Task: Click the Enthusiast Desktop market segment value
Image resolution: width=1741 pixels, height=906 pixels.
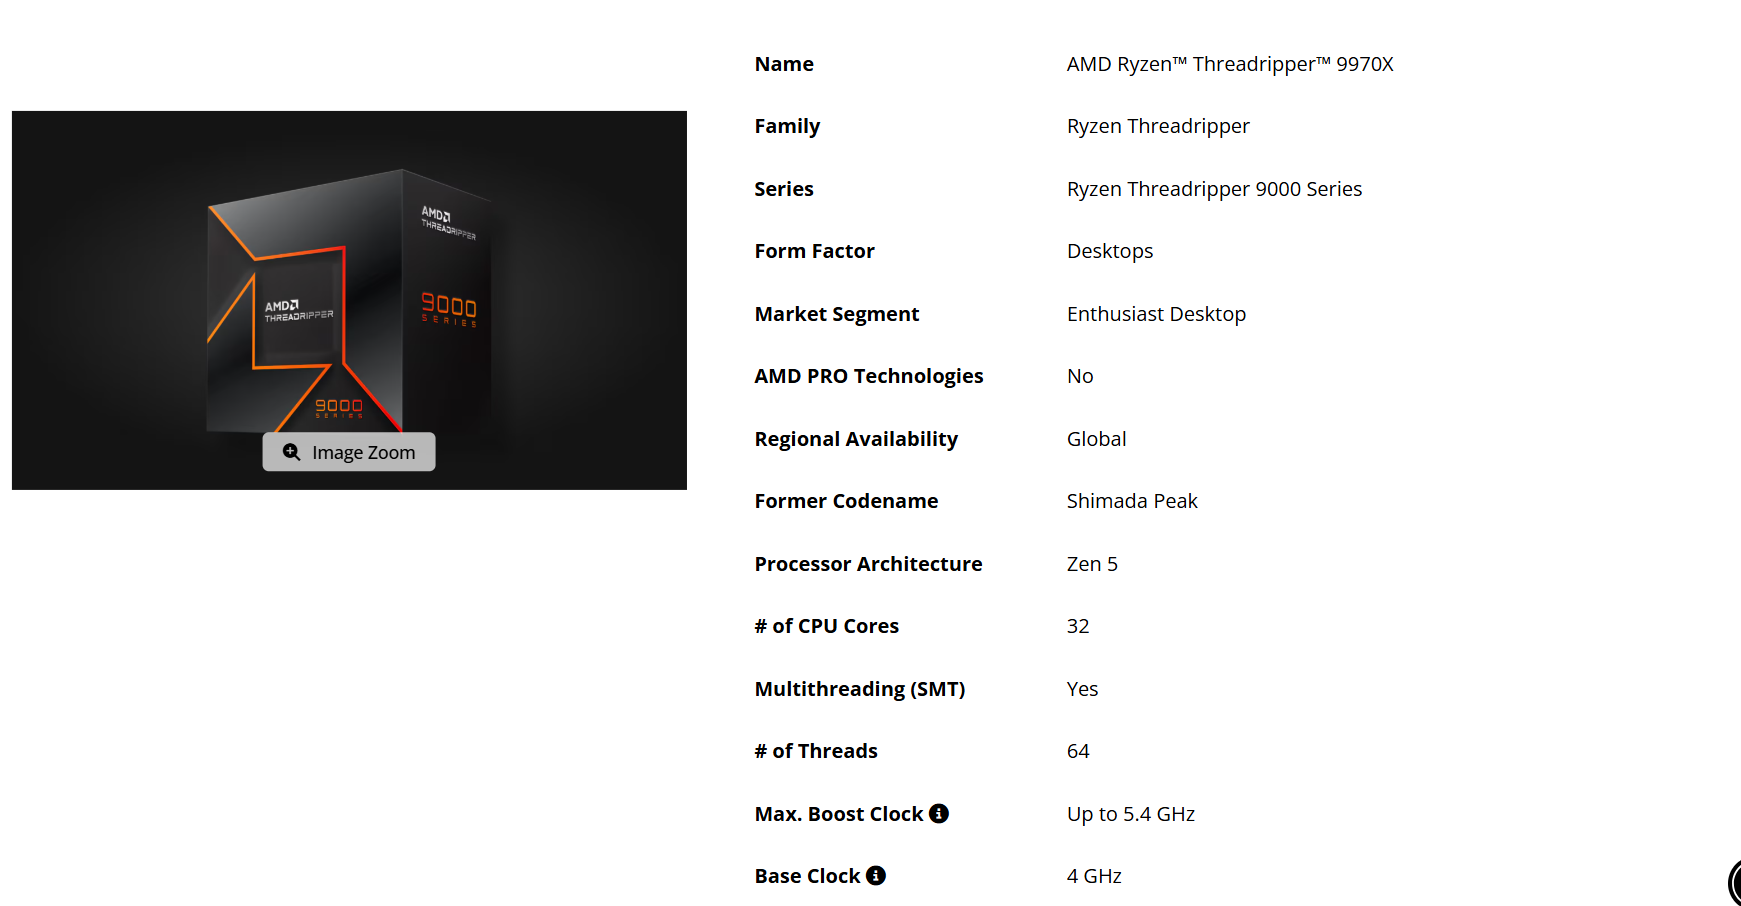Action: click(1155, 314)
